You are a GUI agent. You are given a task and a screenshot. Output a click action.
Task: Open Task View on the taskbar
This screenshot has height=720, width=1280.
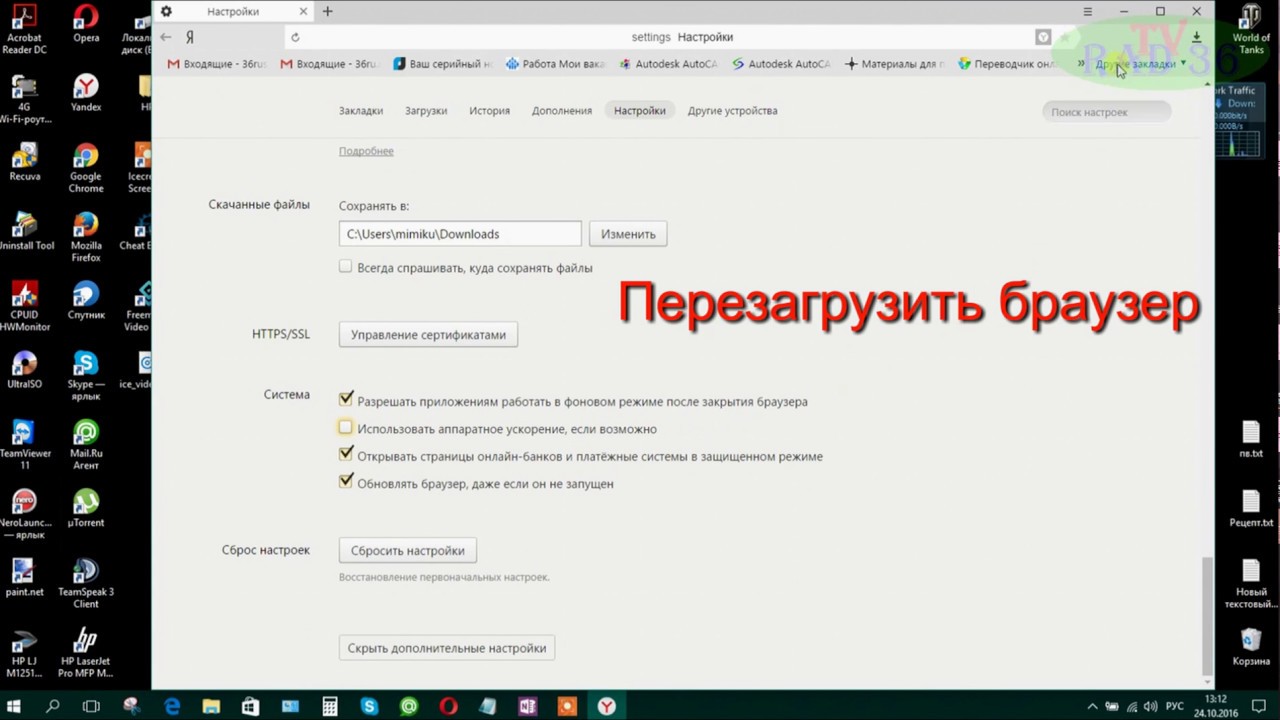[91, 706]
